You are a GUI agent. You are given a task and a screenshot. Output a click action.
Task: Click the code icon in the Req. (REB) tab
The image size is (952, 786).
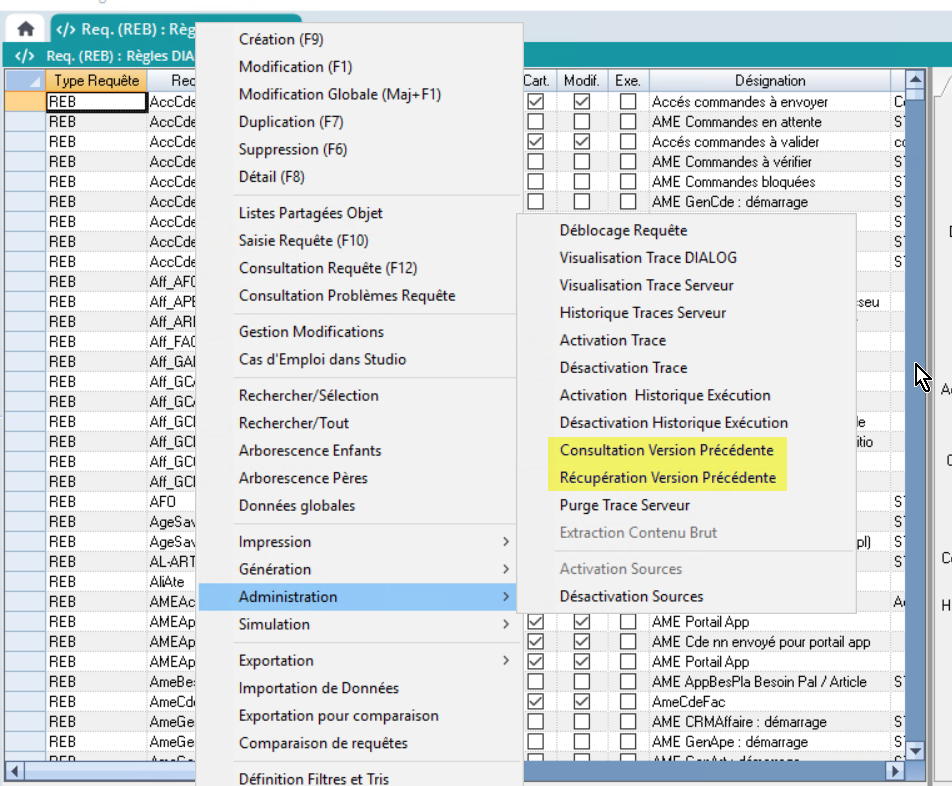[x=66, y=29]
